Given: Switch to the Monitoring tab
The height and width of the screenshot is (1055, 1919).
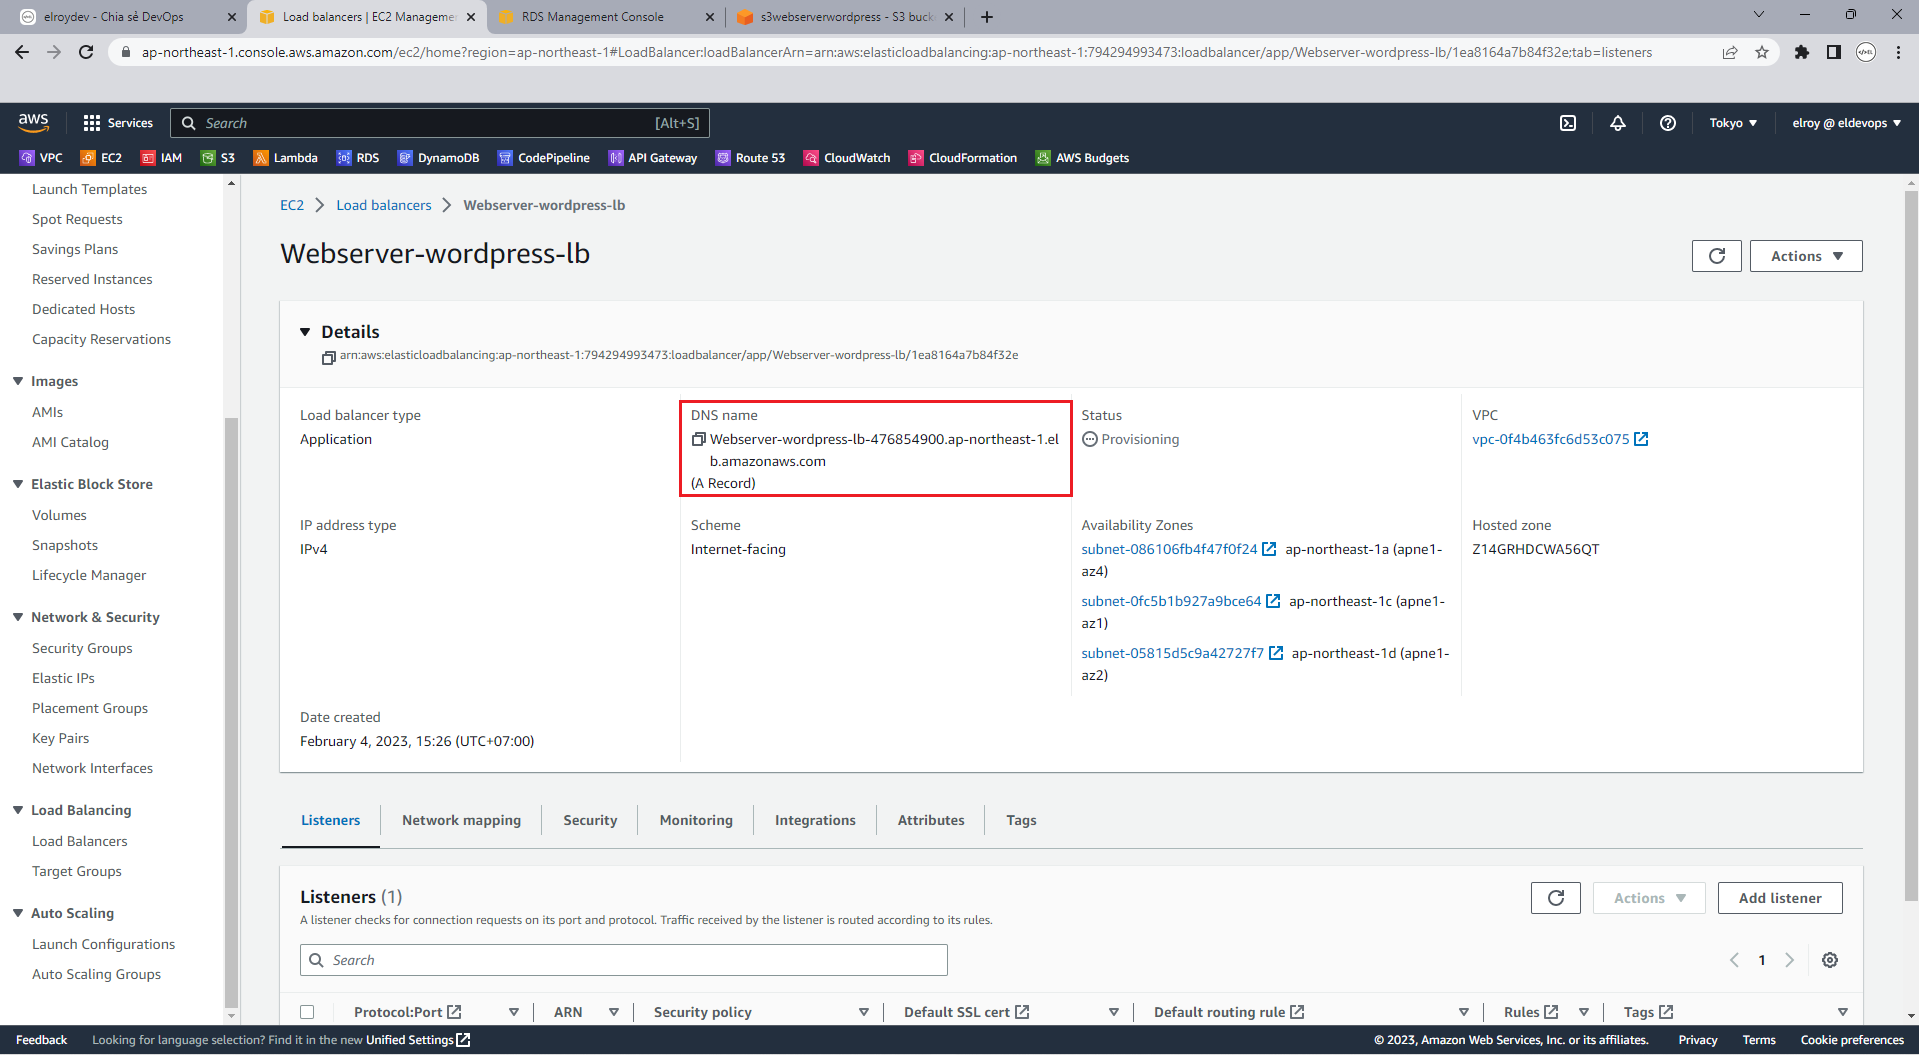Looking at the screenshot, I should click(696, 820).
